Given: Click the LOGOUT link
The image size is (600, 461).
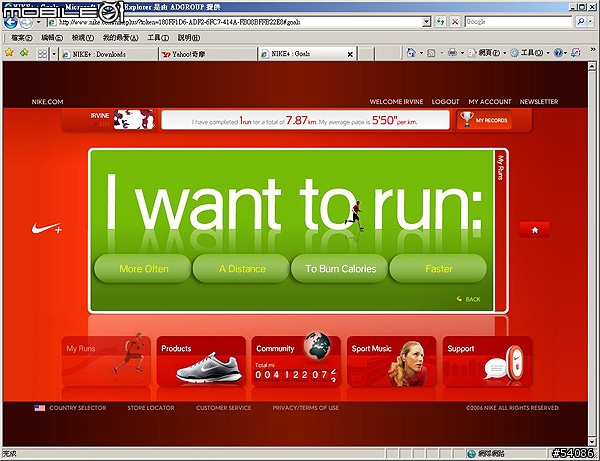Looking at the screenshot, I should (x=445, y=102).
